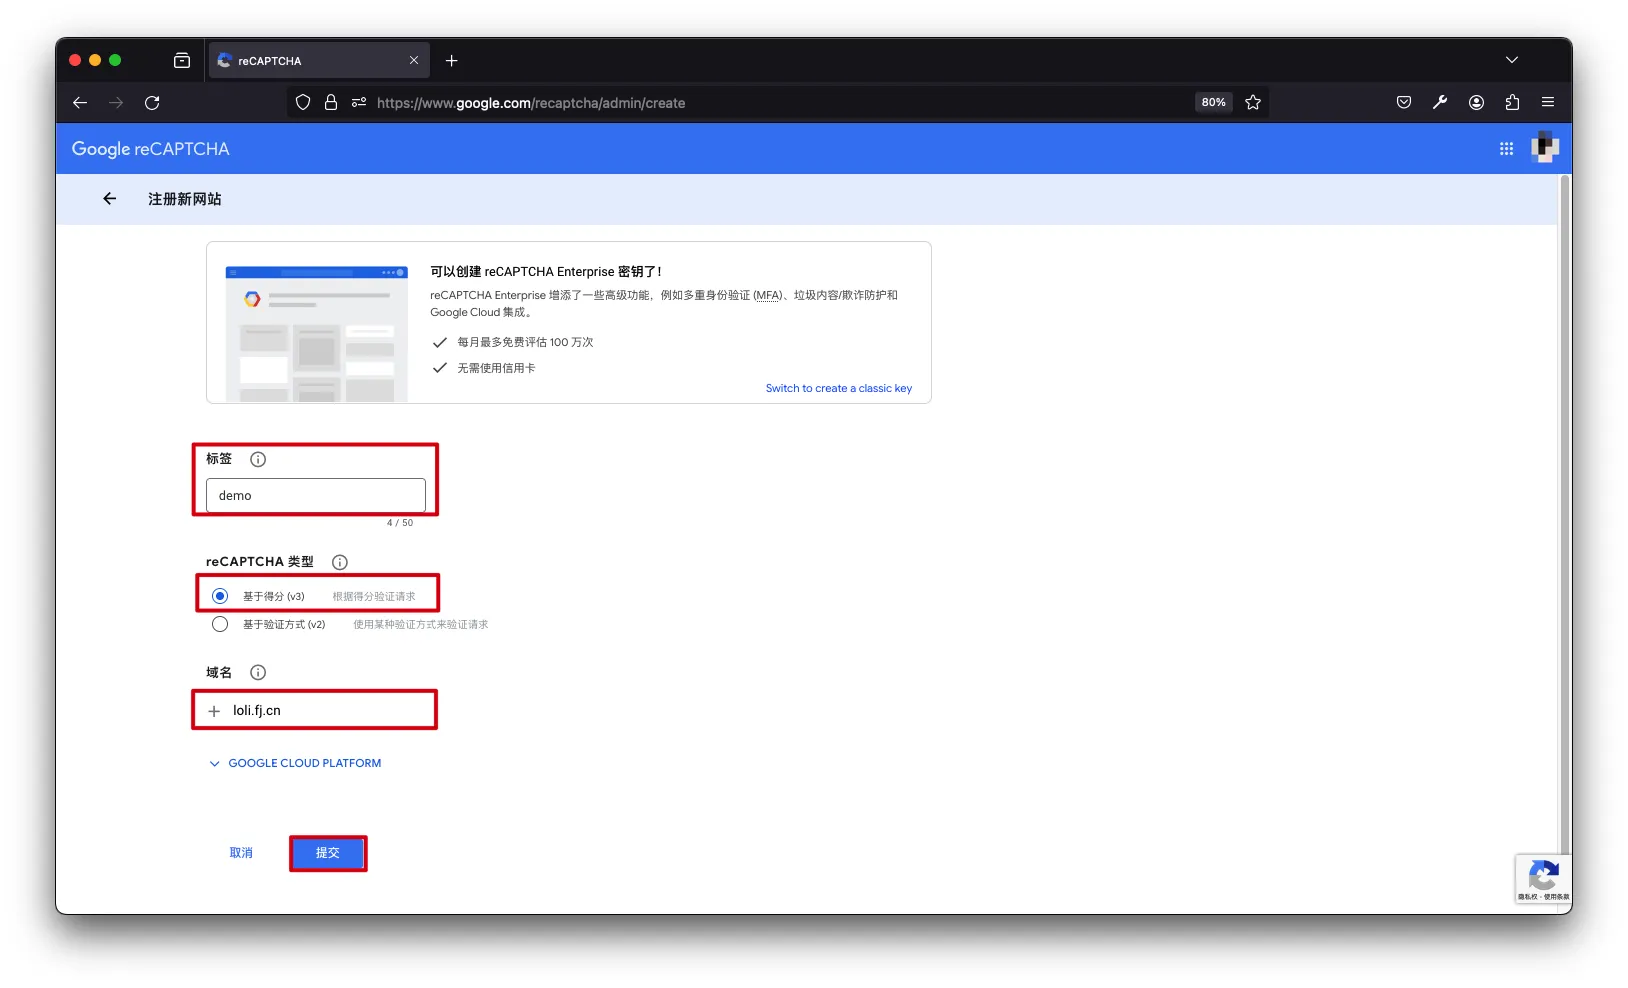1628x988 pixels.
Task: Click the info icon next to reCAPTCHA 类型
Action: click(340, 562)
